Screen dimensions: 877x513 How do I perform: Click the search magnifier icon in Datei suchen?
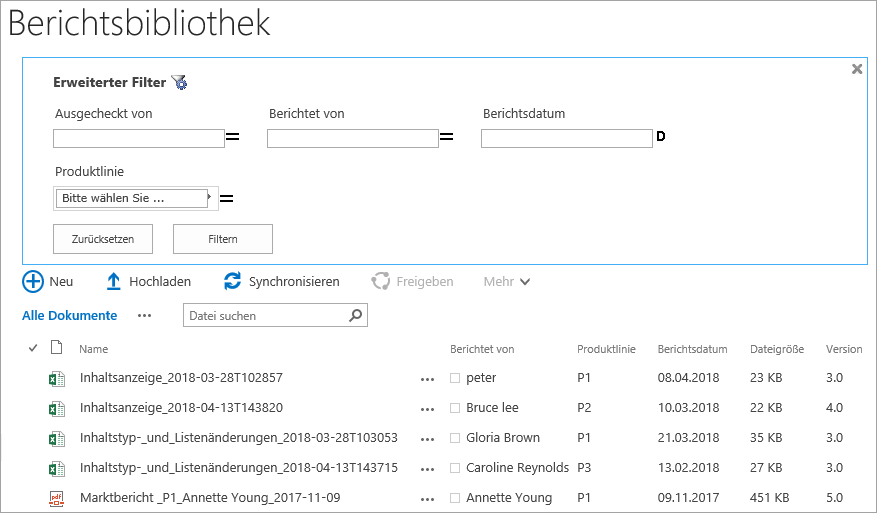pyautogui.click(x=355, y=316)
